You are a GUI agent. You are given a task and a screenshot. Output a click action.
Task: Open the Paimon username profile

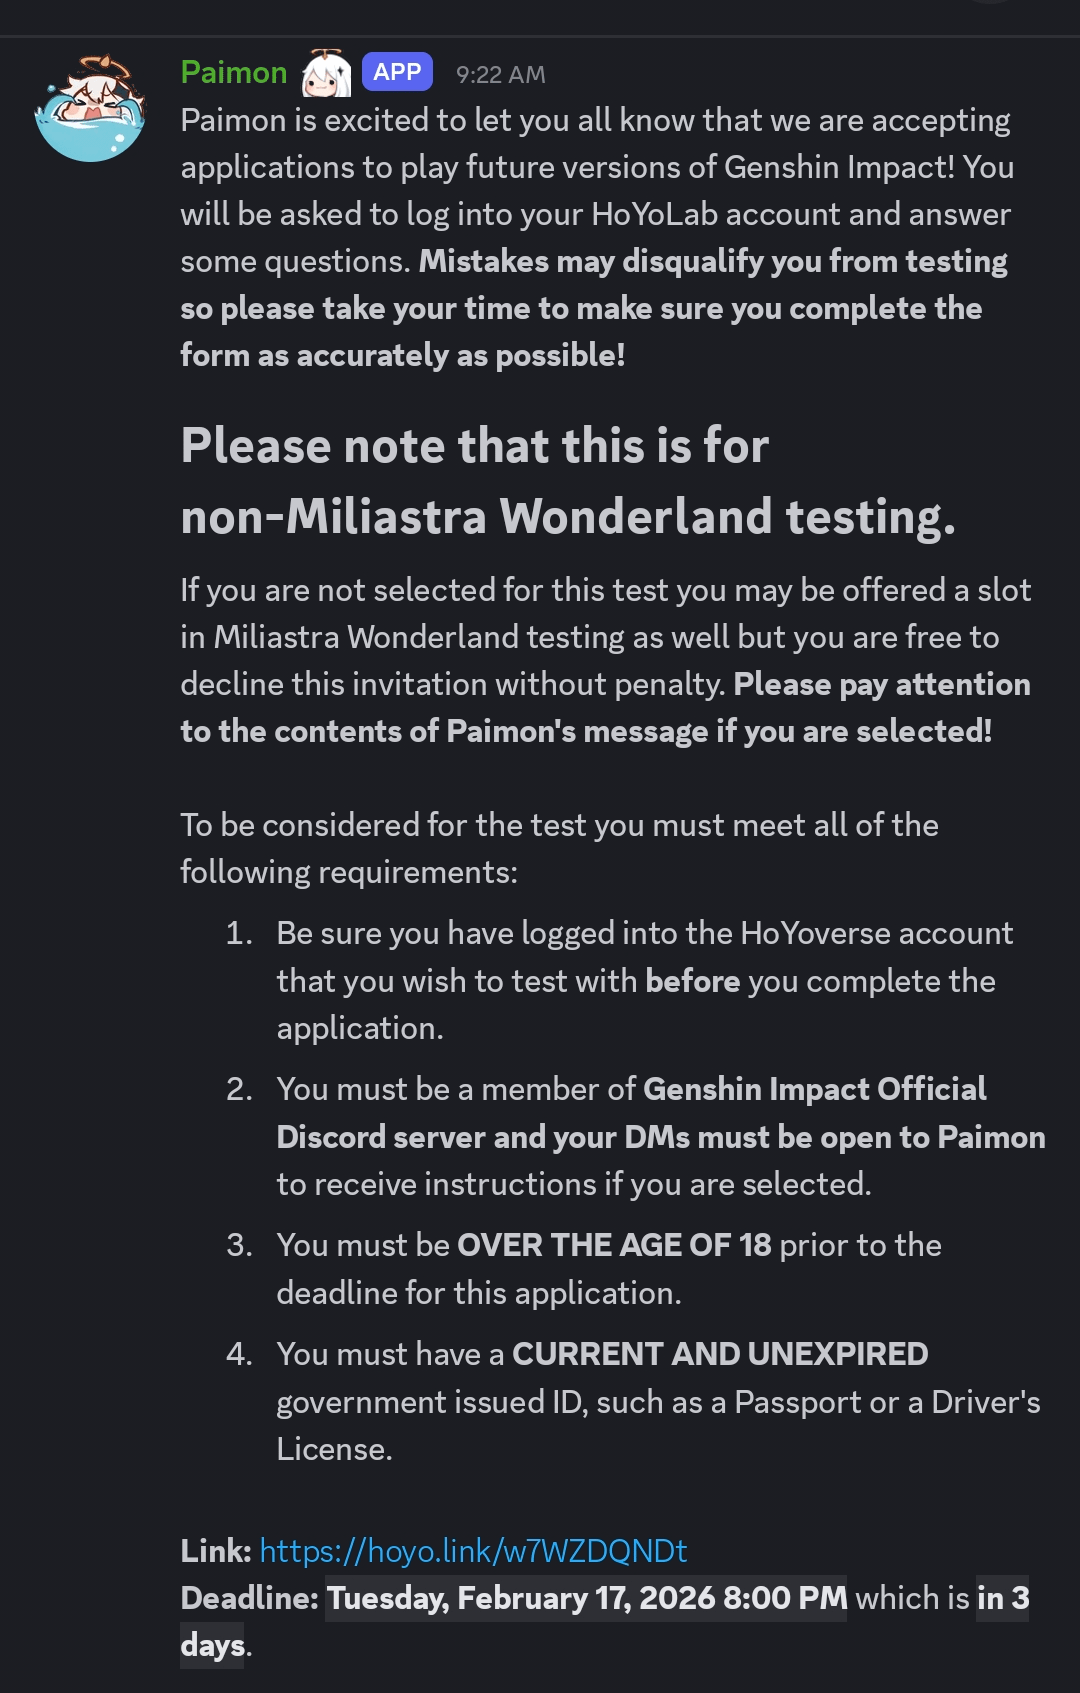233,73
